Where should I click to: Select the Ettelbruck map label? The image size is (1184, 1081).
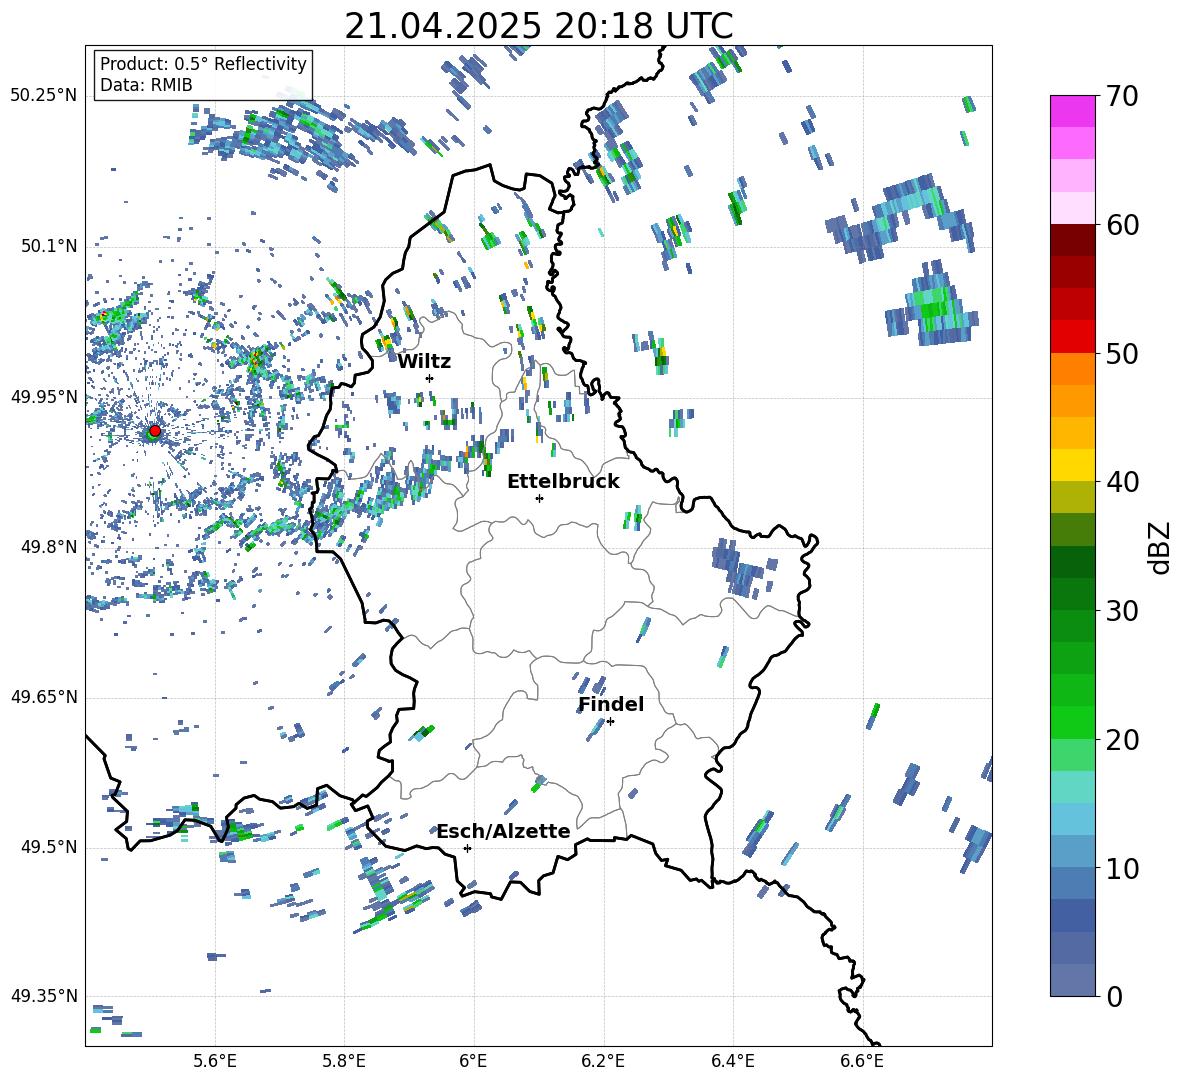pyautogui.click(x=563, y=482)
